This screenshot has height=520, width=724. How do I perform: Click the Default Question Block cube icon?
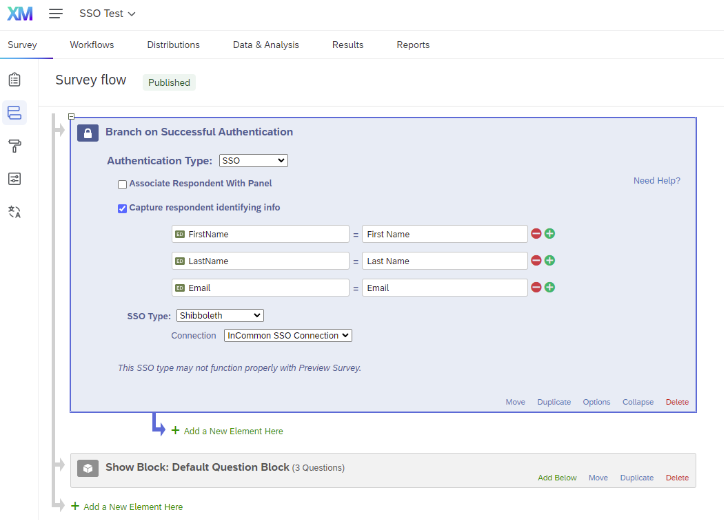click(x=88, y=468)
